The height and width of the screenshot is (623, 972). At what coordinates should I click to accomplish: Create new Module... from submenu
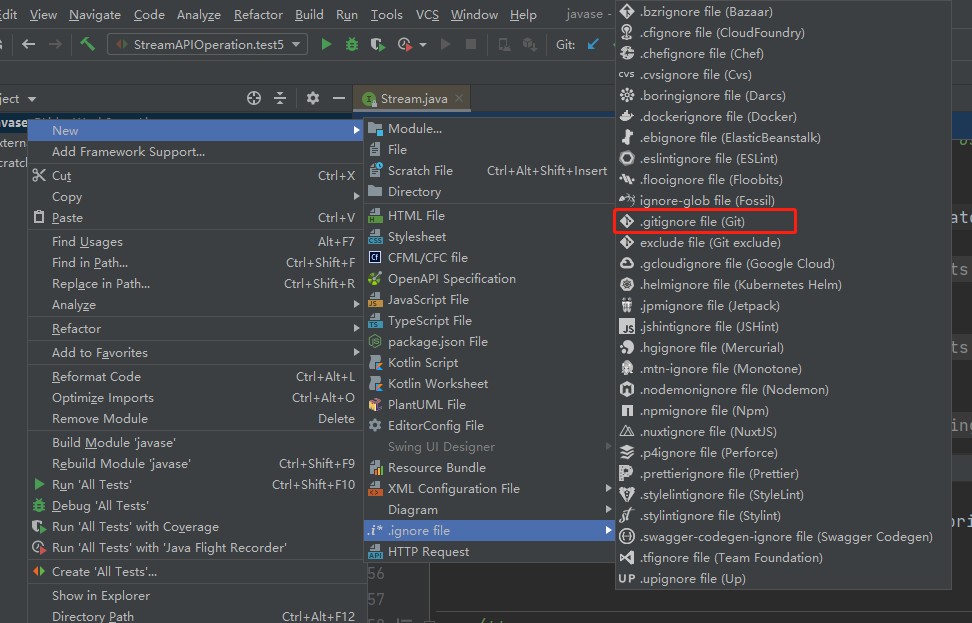tap(489, 128)
